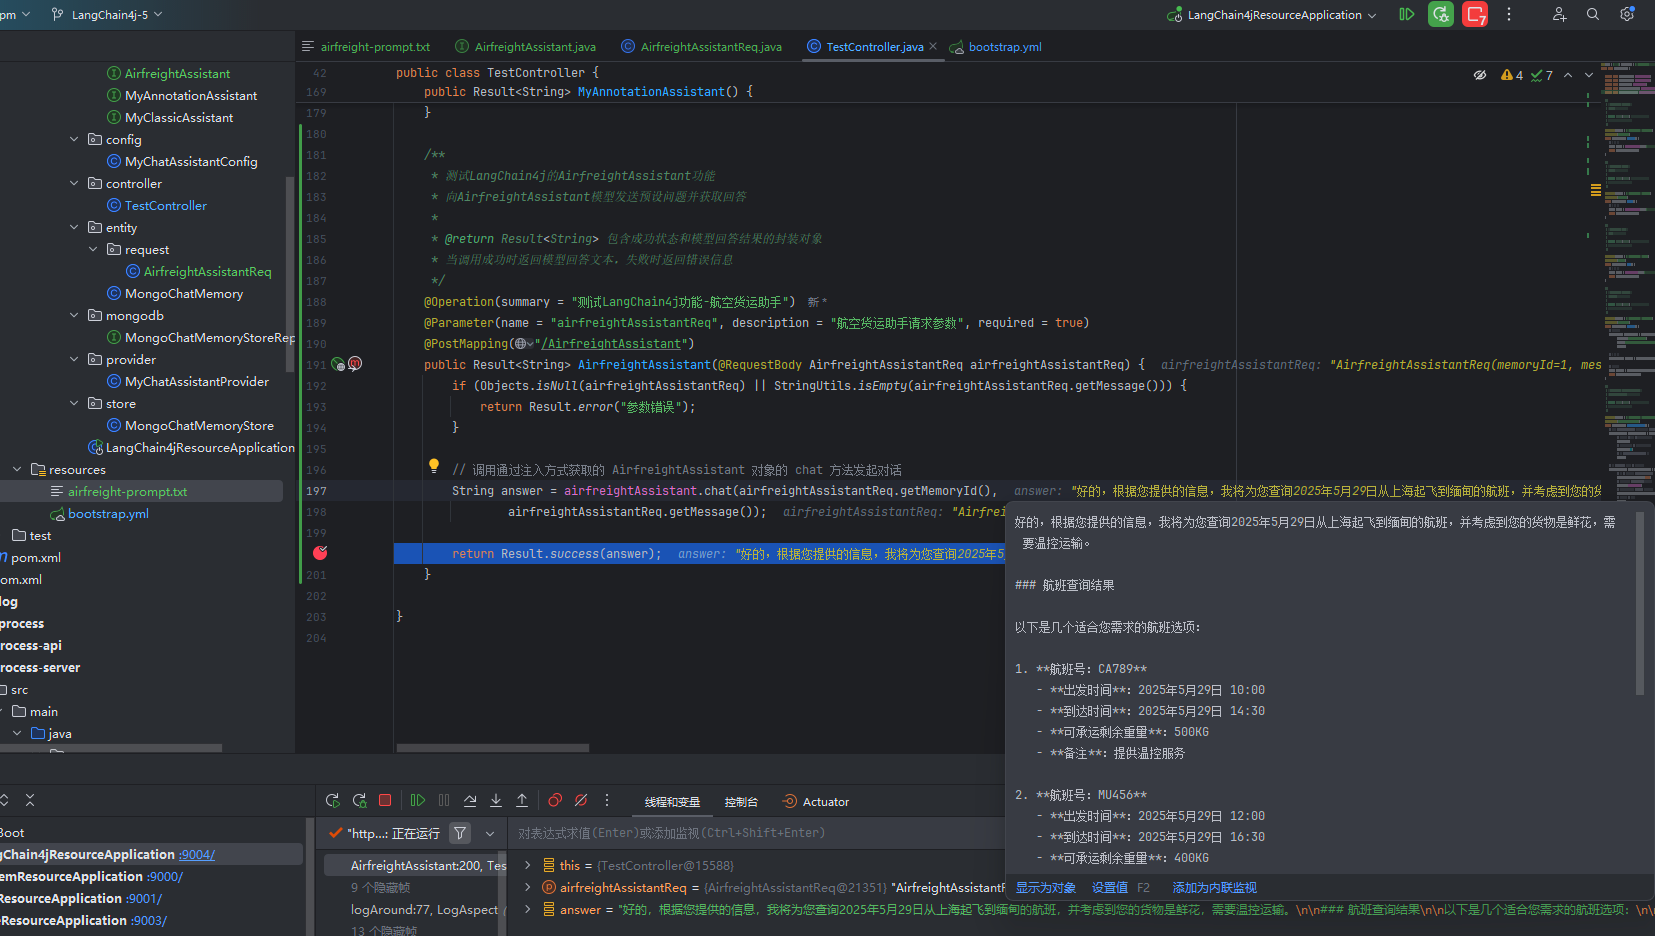
Task: Click the red Stop button with 7 badge
Action: point(1475,14)
